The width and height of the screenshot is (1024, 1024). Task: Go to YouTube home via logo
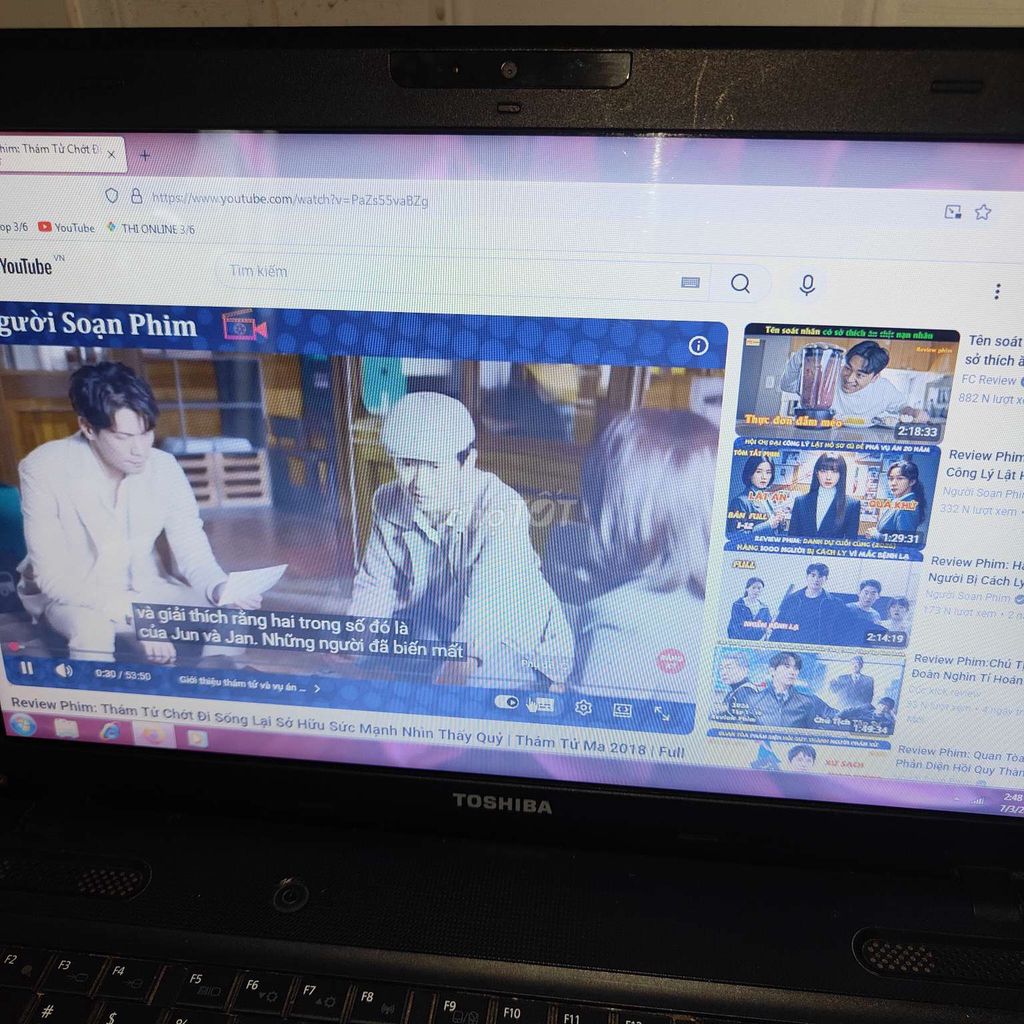31,265
